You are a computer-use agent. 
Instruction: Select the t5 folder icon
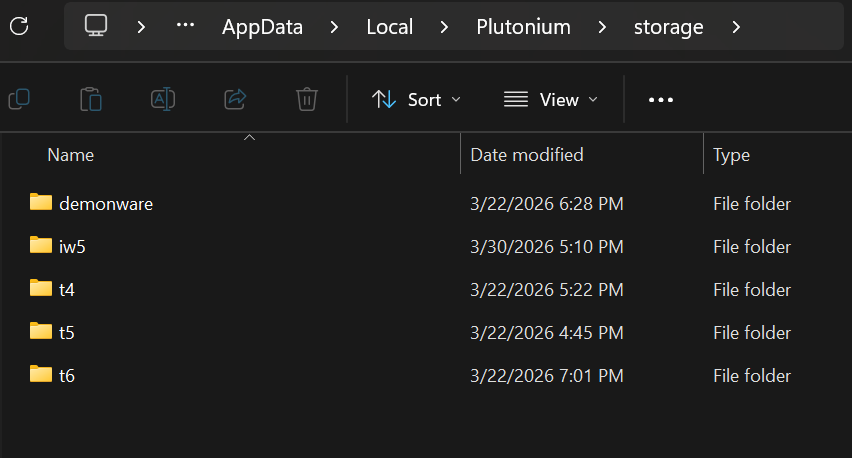(41, 331)
